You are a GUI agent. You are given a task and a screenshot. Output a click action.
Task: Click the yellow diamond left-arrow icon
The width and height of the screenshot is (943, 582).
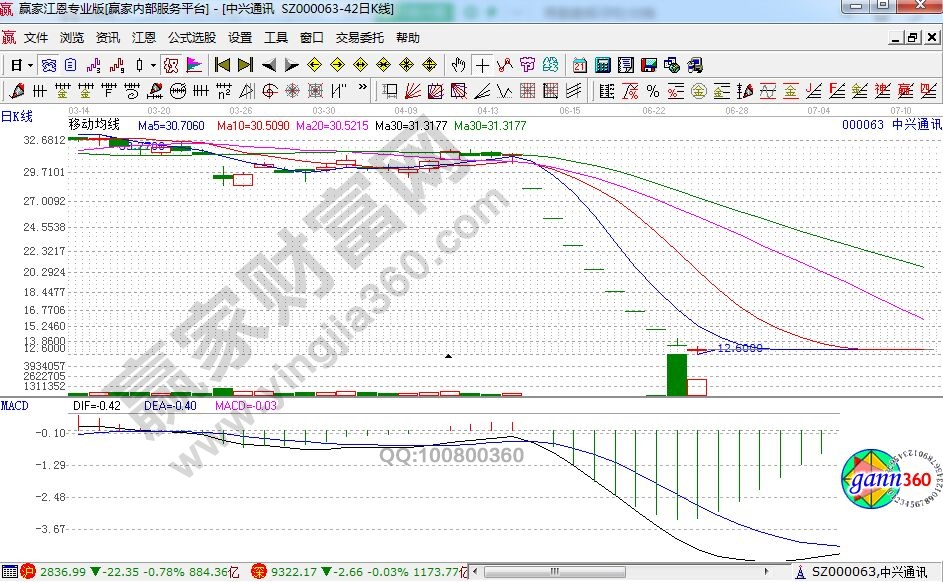click(x=314, y=65)
